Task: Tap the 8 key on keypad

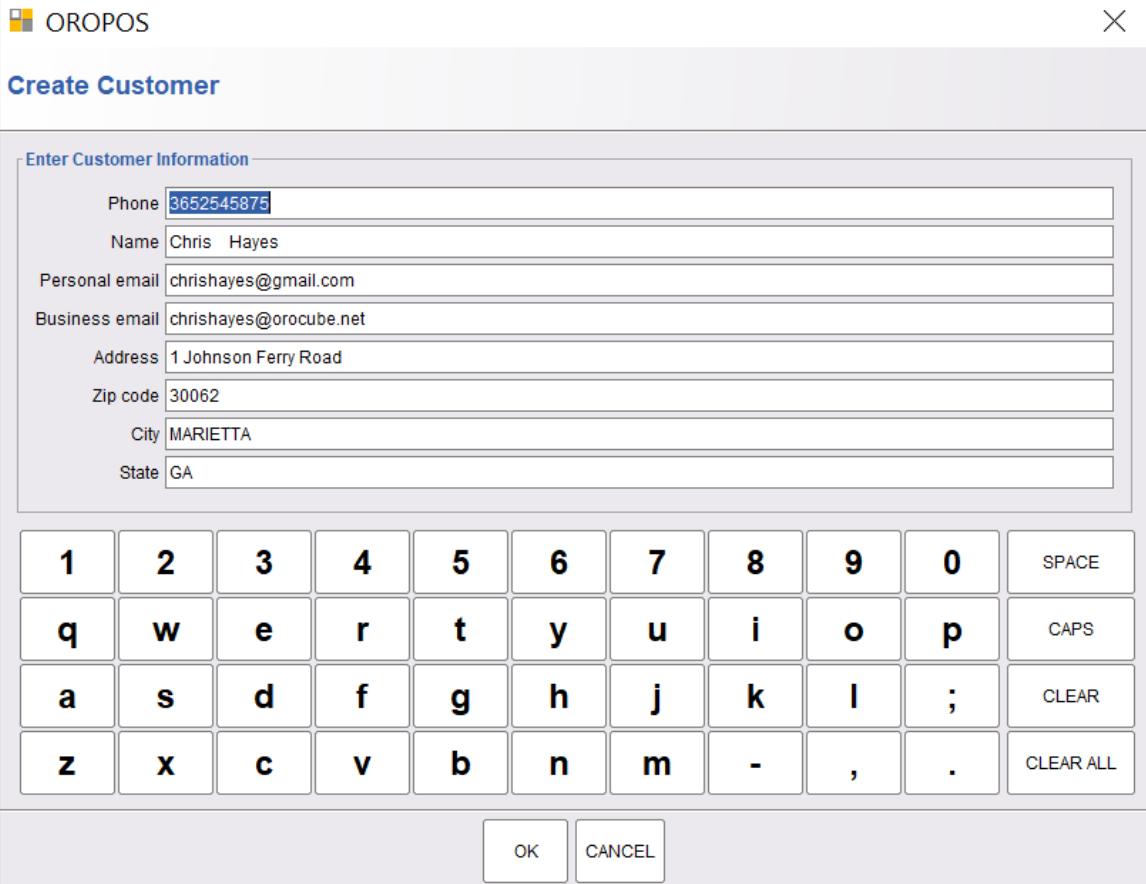Action: point(756,563)
